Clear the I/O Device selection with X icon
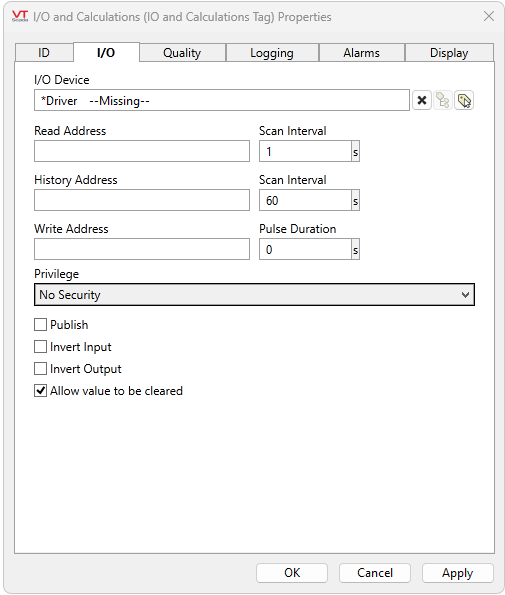The image size is (505, 595). pos(422,101)
